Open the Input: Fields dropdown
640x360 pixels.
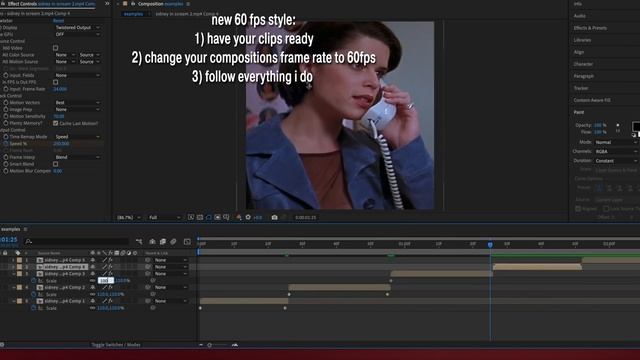click(77, 75)
